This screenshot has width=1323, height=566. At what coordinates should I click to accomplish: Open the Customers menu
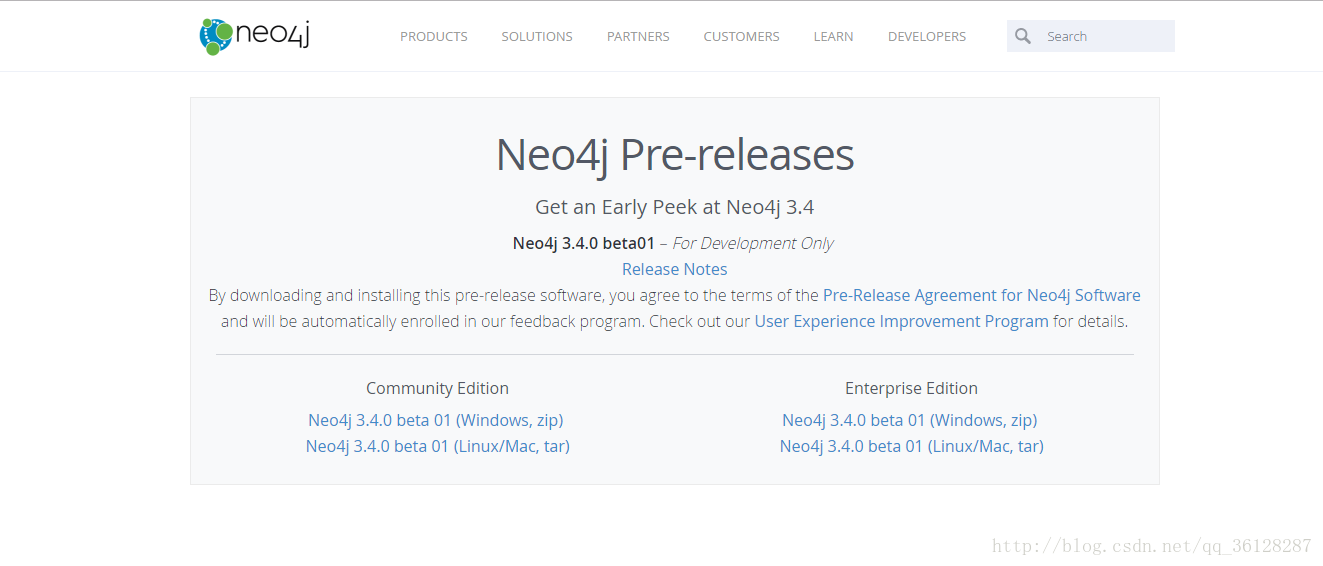coord(741,36)
